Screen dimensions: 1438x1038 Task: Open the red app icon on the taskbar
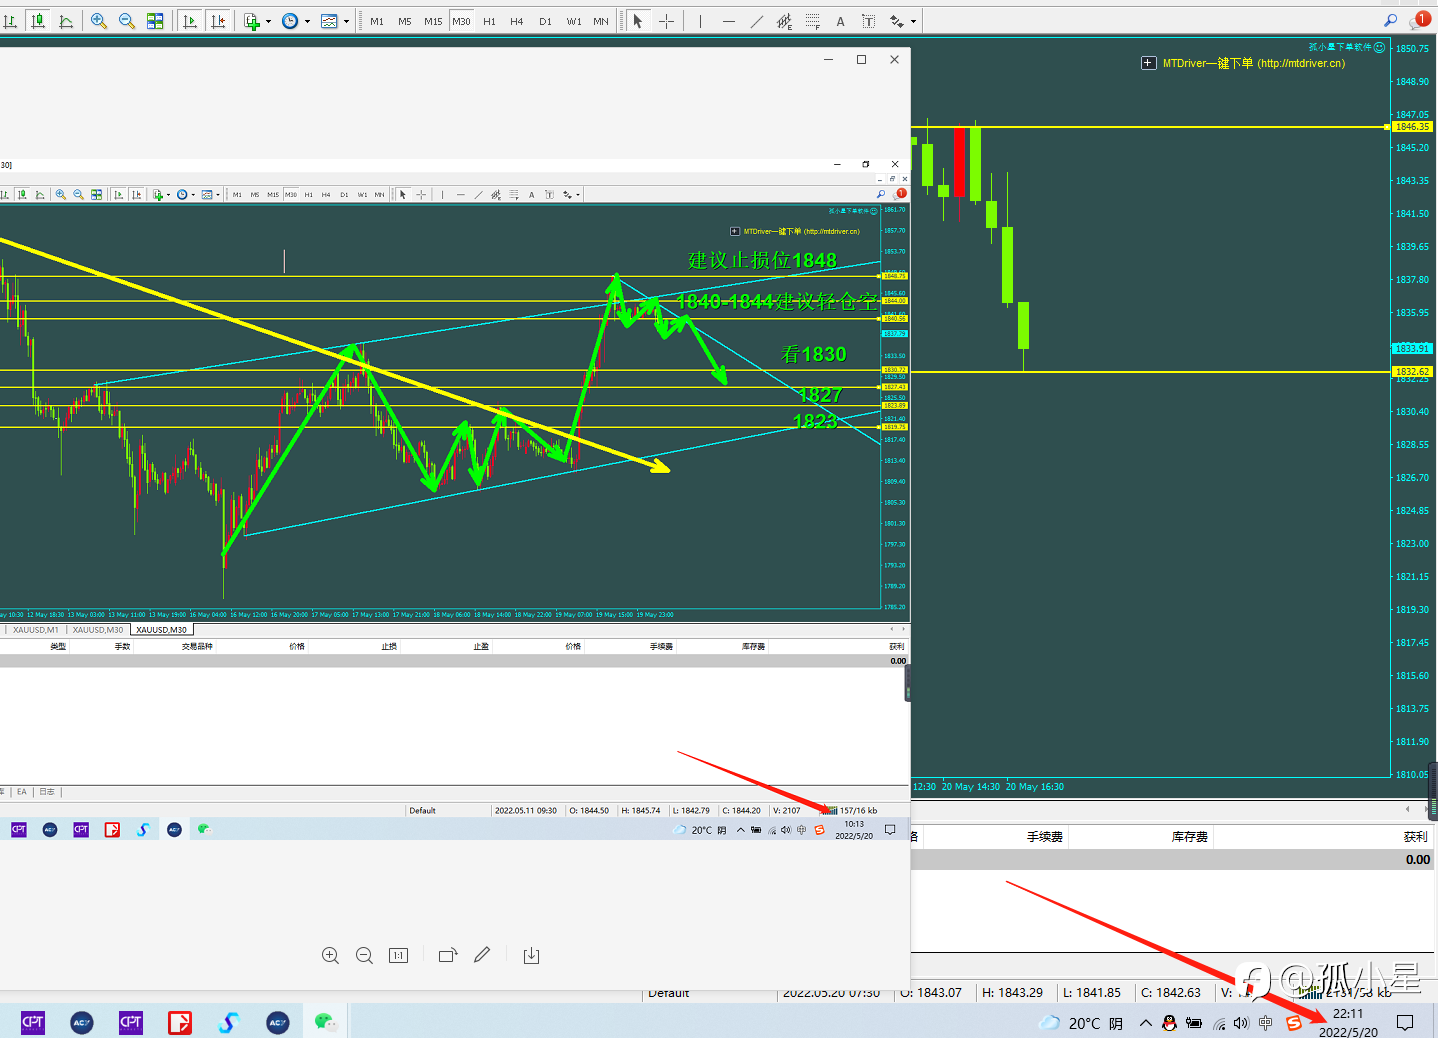coord(180,1022)
